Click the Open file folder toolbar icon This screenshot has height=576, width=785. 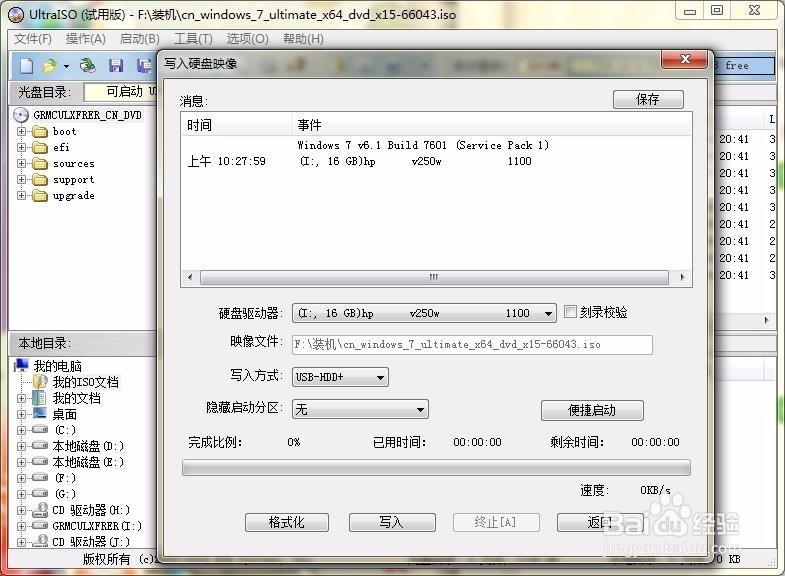tap(50, 66)
